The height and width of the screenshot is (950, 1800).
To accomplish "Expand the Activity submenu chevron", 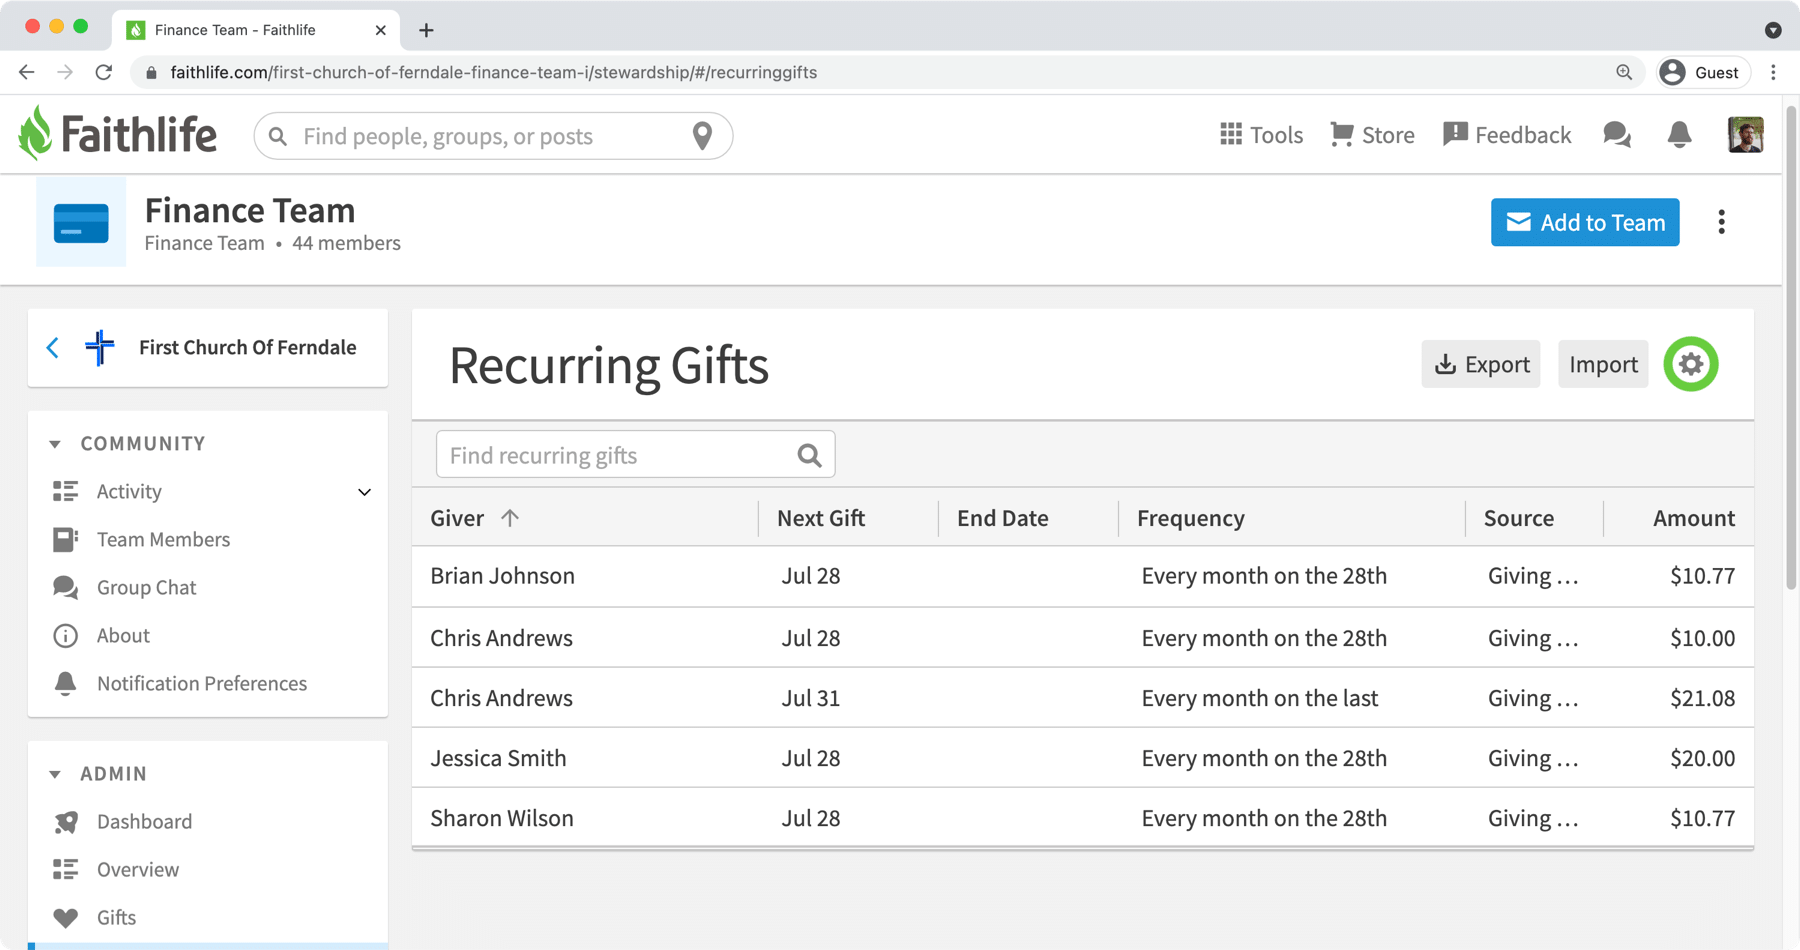I will [x=364, y=492].
